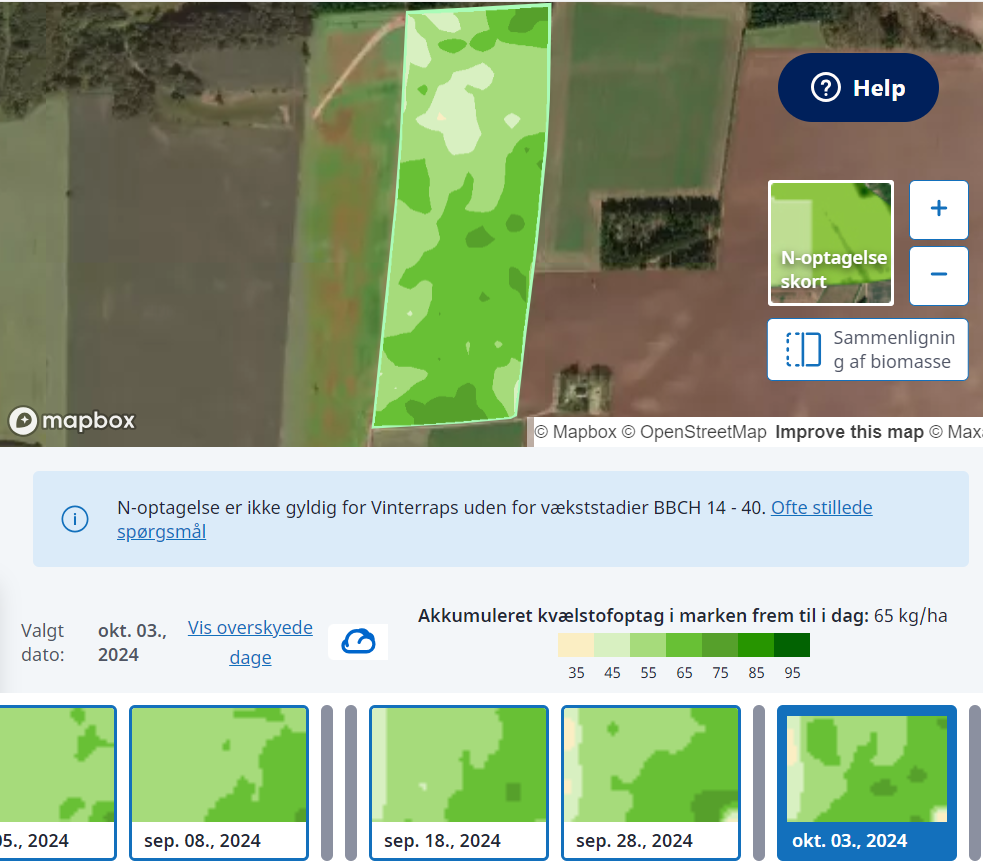The width and height of the screenshot is (983, 862).
Task: Select the sep. 08., 2024 image thumbnail
Action: (219, 782)
